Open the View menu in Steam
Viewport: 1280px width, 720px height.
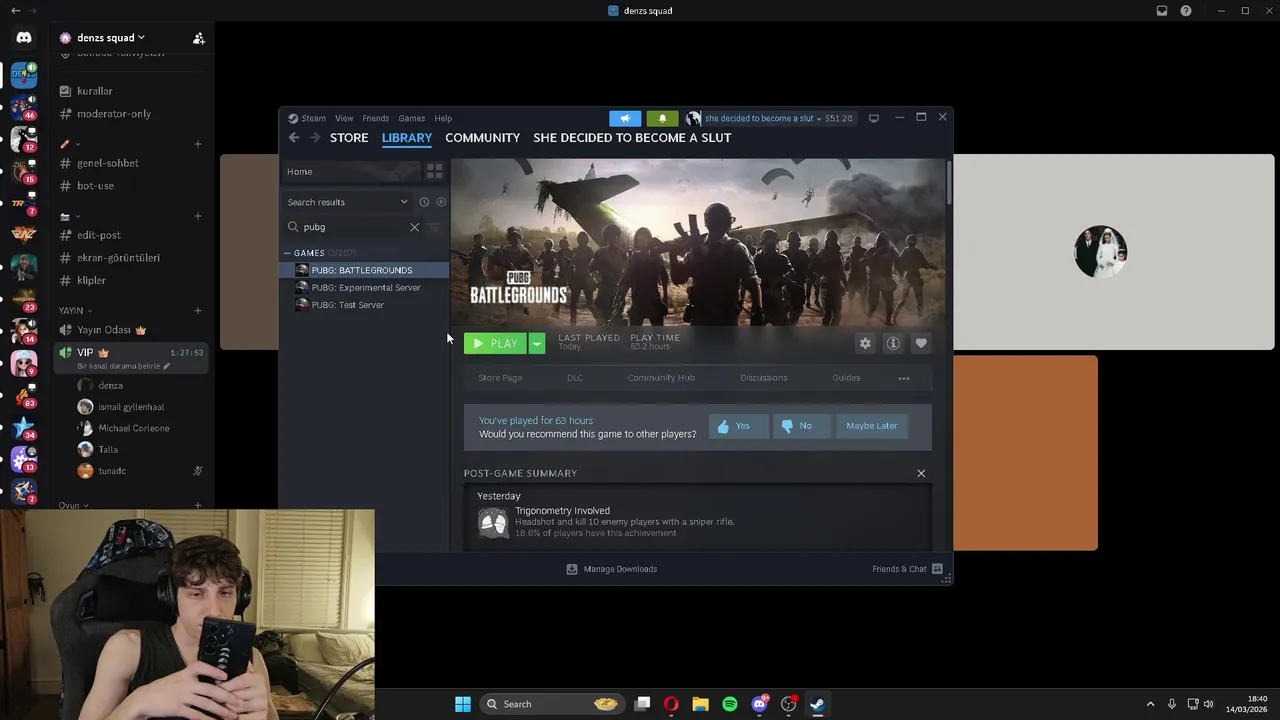[x=344, y=118]
